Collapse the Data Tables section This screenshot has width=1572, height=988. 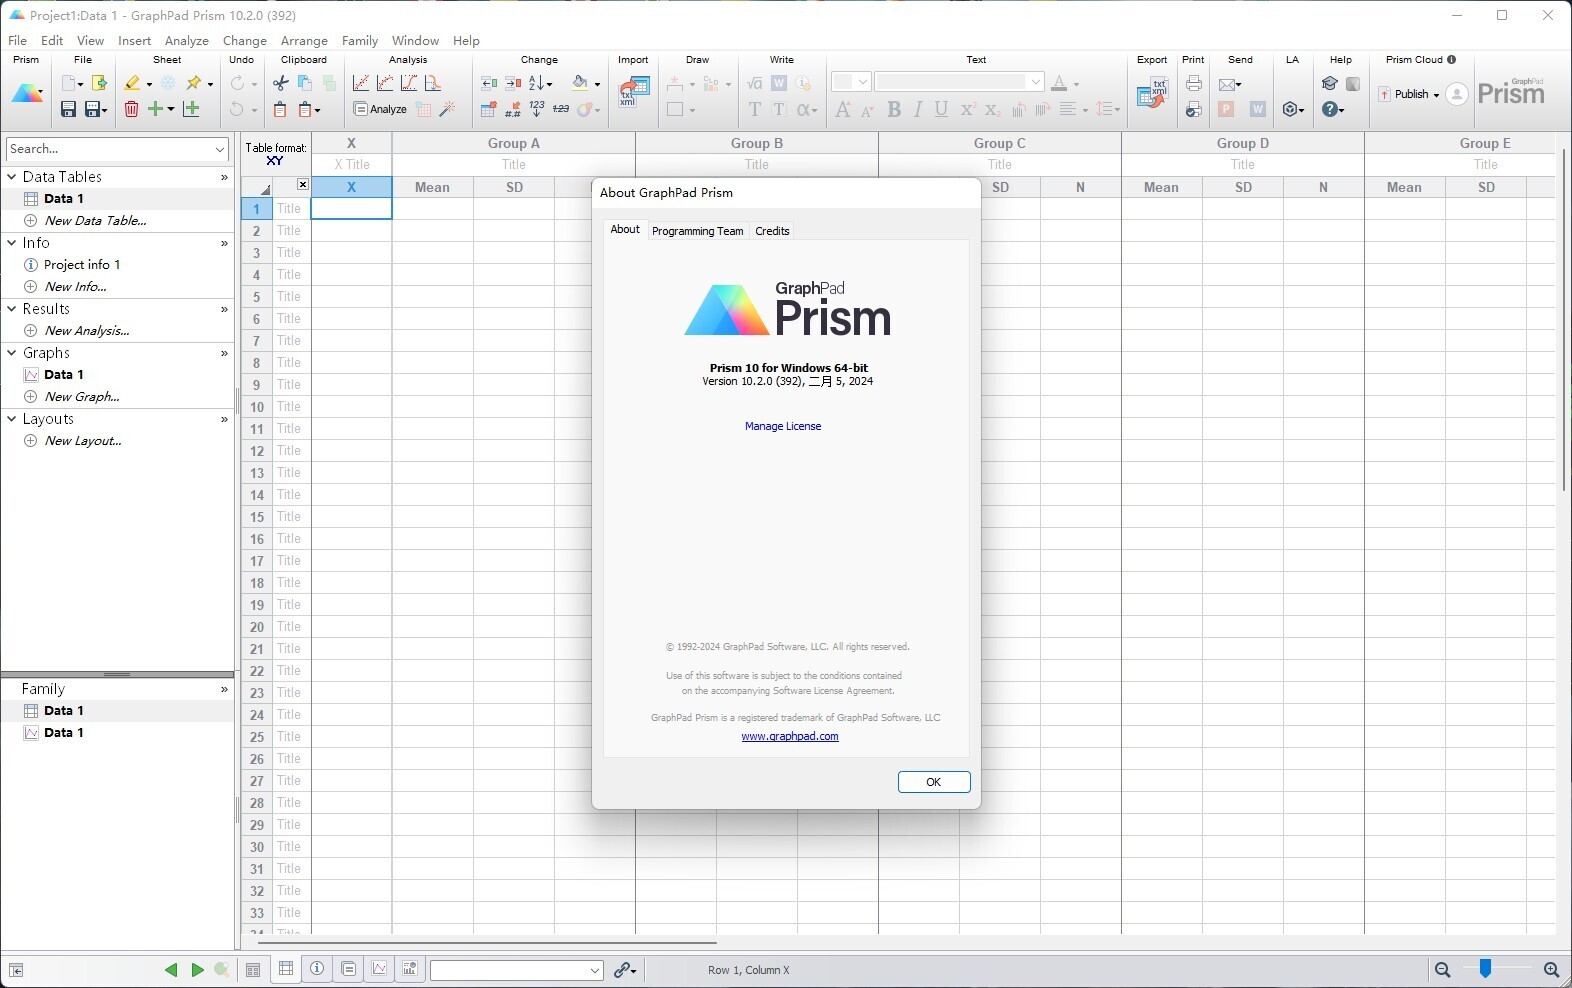pos(12,177)
